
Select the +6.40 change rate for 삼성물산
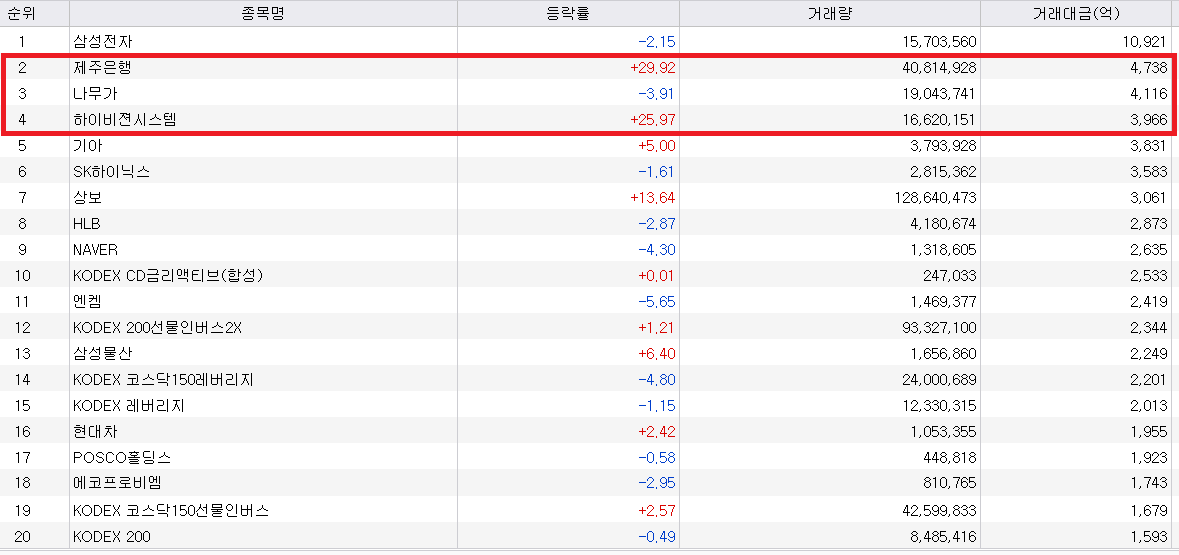click(656, 354)
